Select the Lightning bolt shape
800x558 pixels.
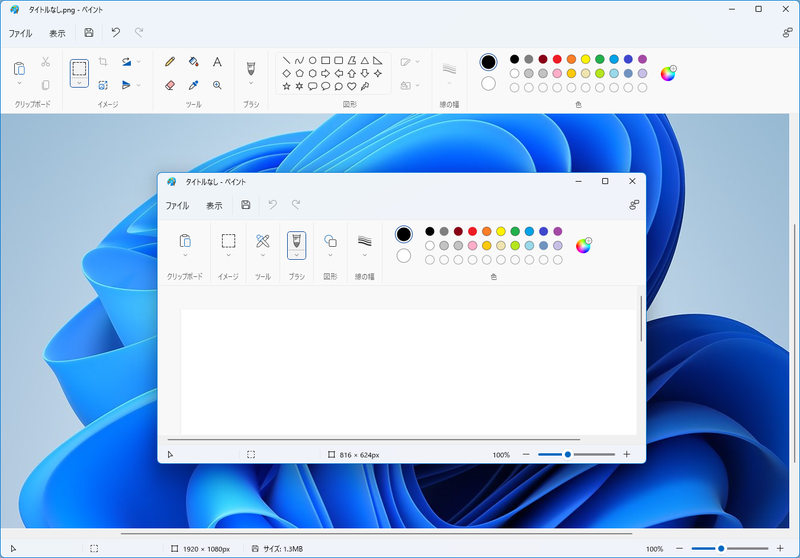(365, 86)
